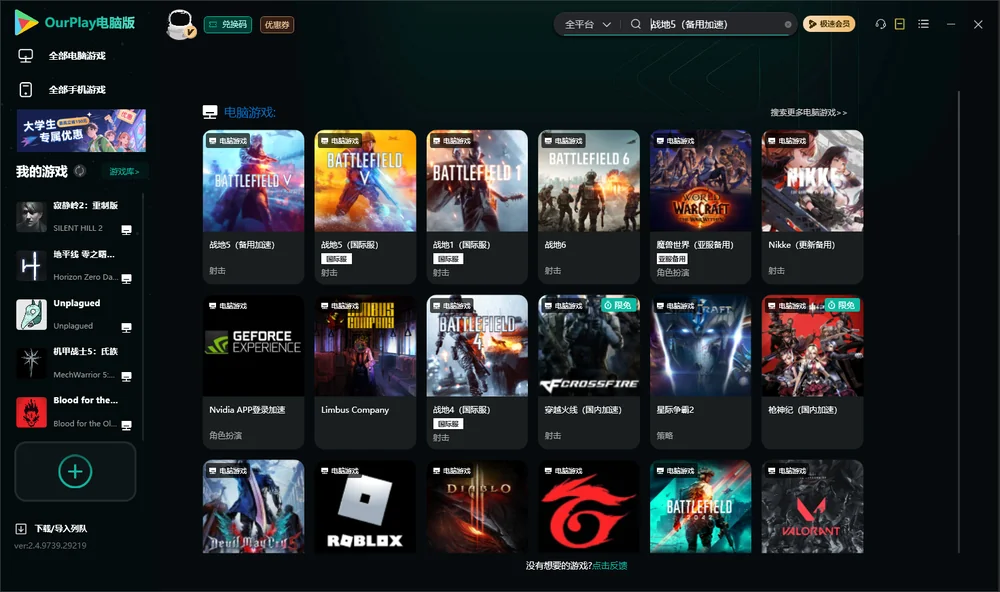Open the 枪神纪 (国内加速) game card
The image size is (1000, 592).
point(812,372)
